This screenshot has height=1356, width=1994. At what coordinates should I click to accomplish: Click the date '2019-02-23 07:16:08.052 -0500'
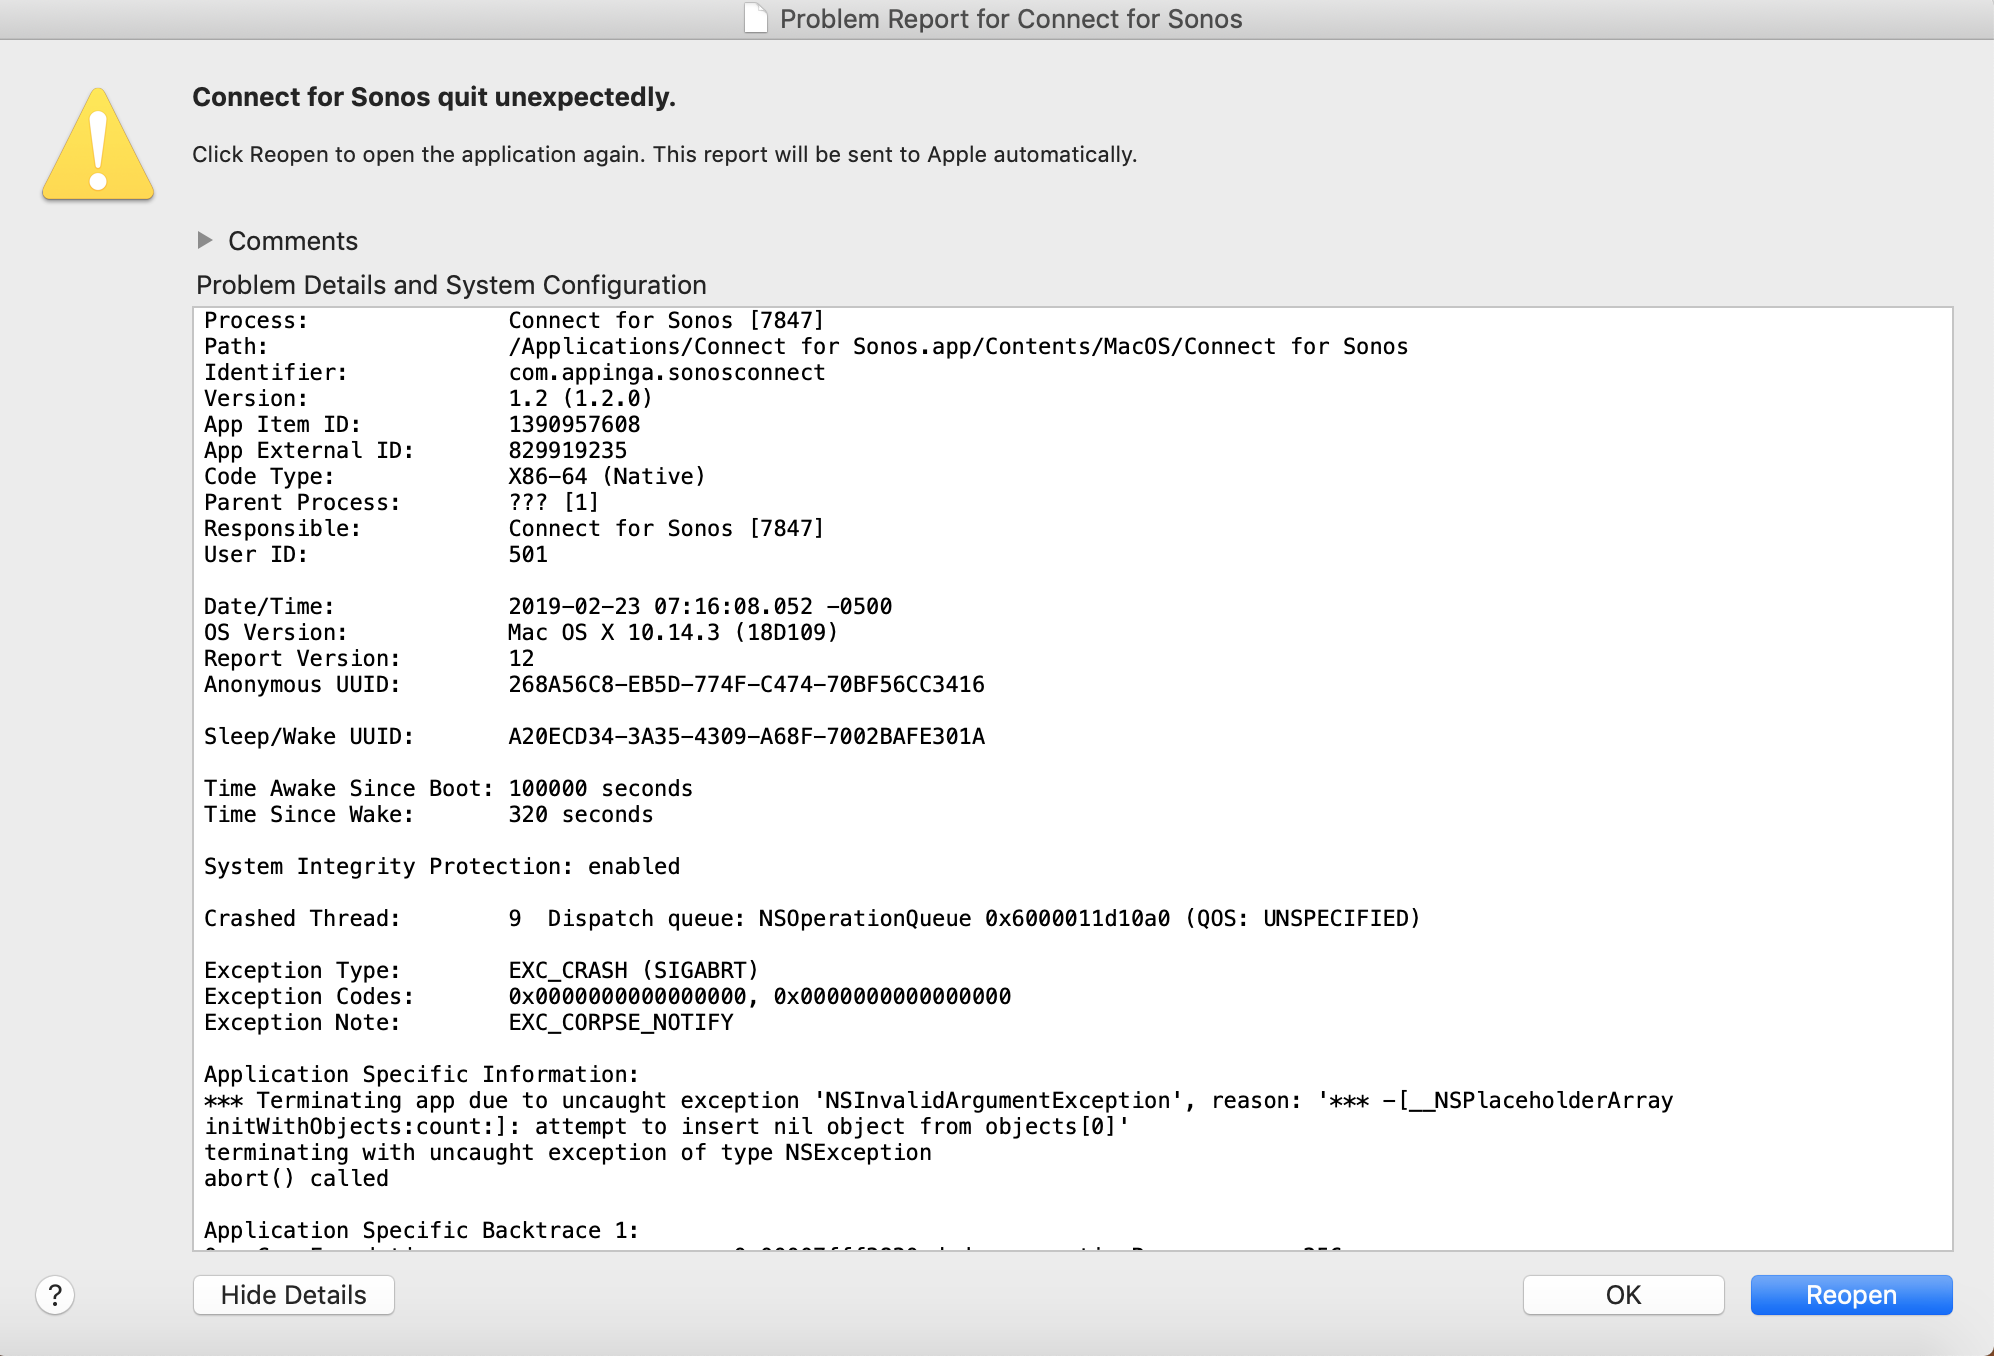click(700, 606)
